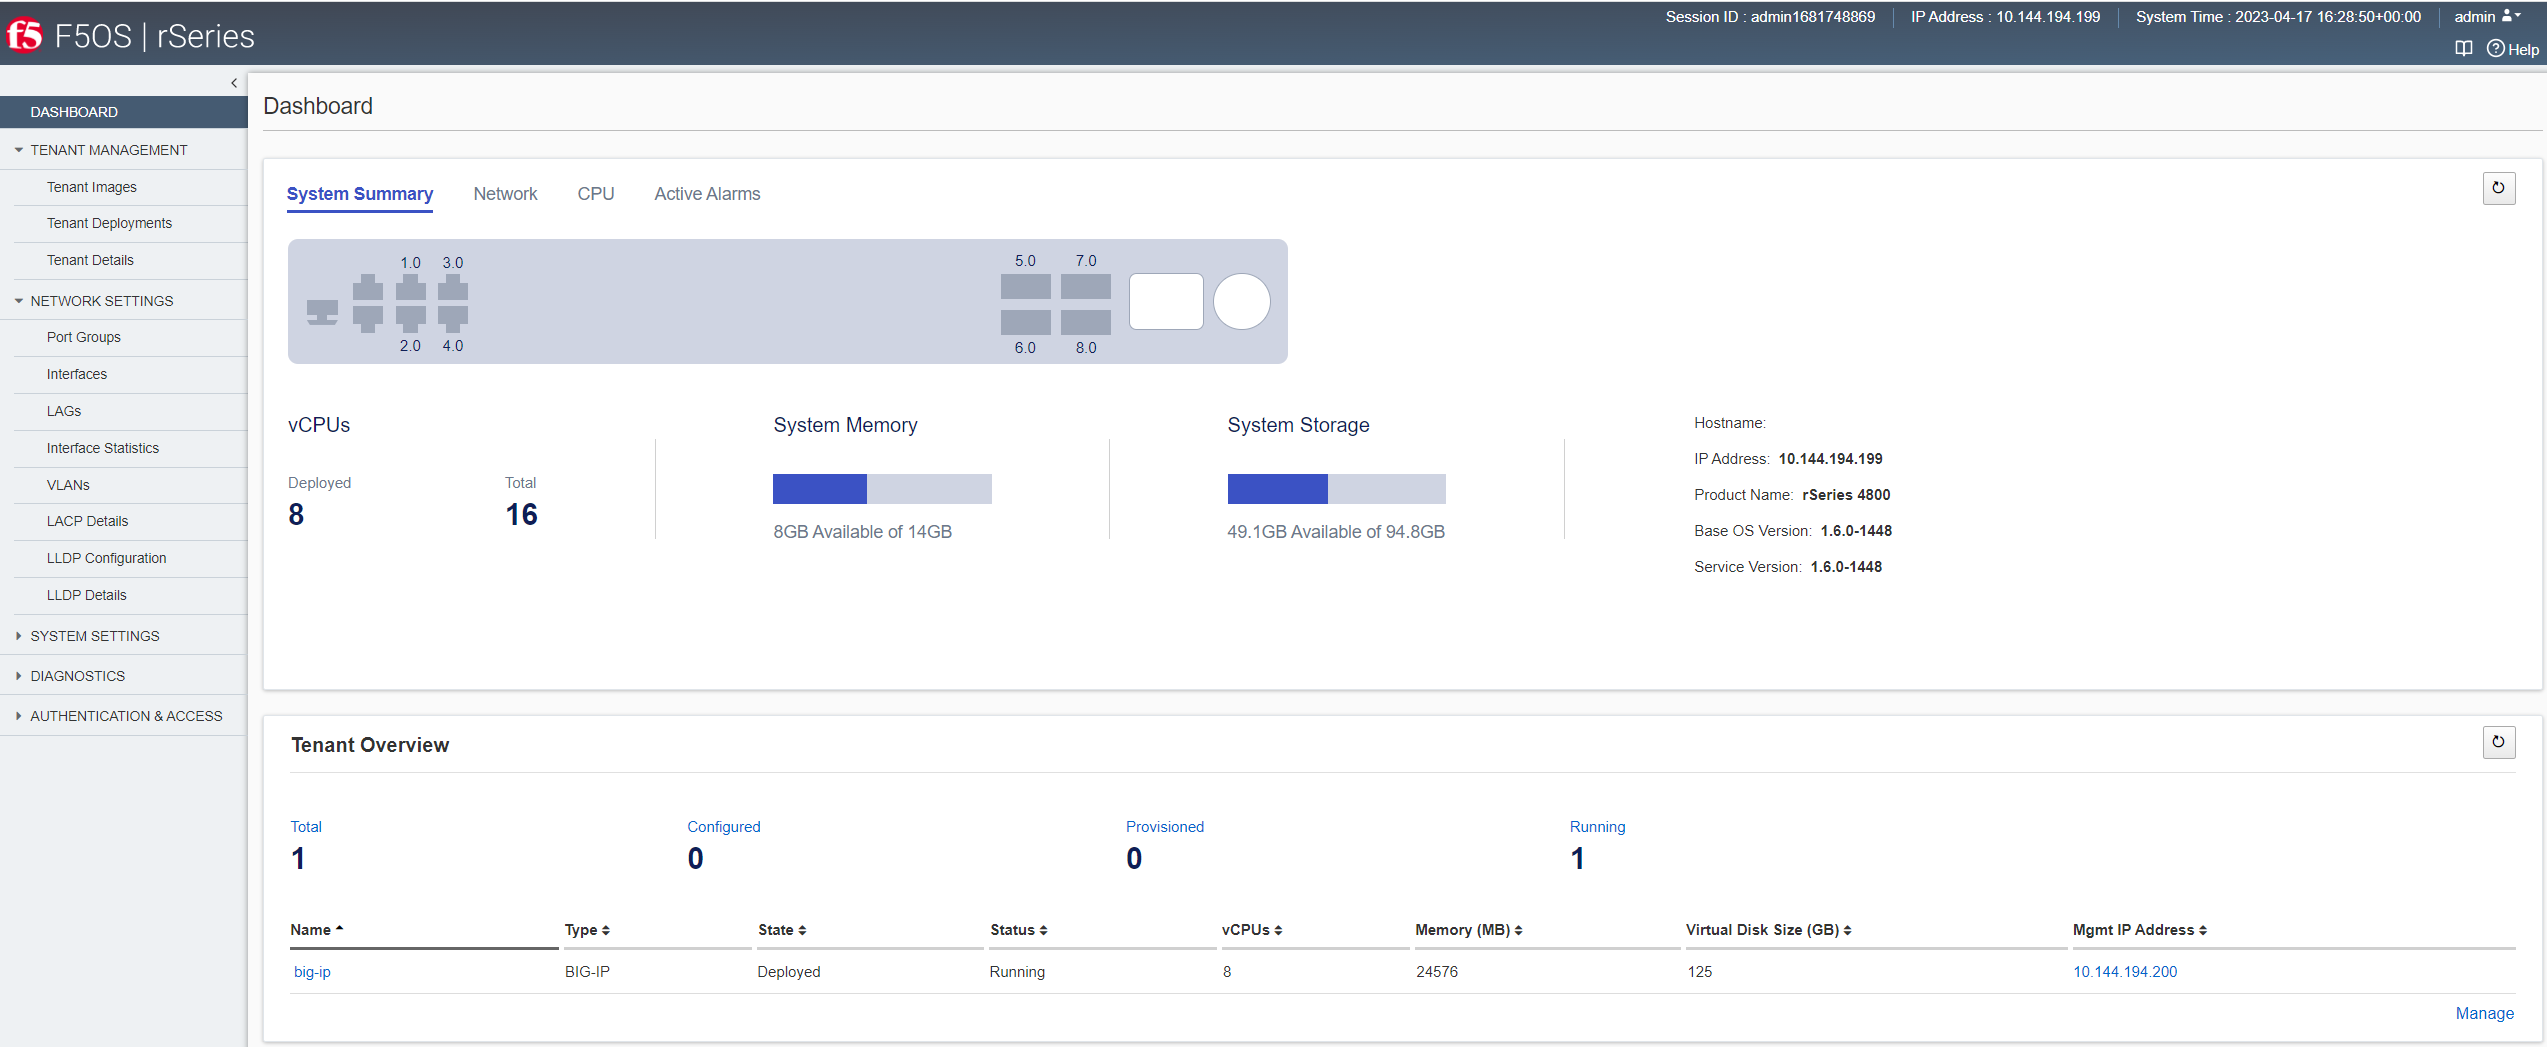Refresh the System Summary panel

click(2498, 188)
